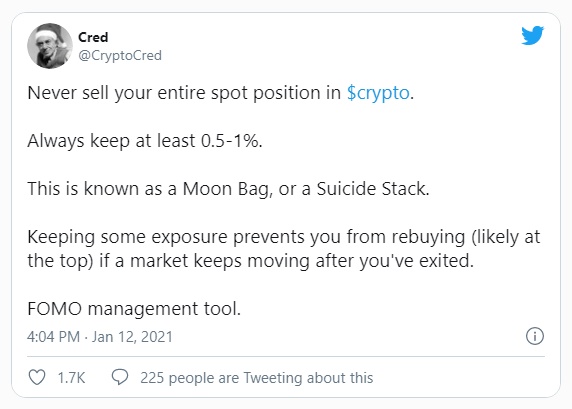
Task: Open Cred's profile picture
Action: (50, 46)
